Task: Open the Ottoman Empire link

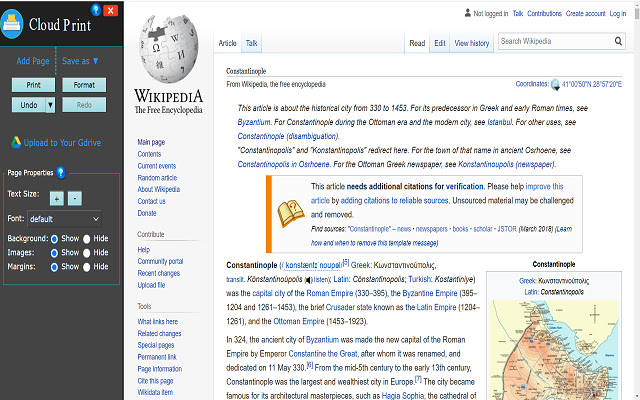Action: pyautogui.click(x=298, y=321)
